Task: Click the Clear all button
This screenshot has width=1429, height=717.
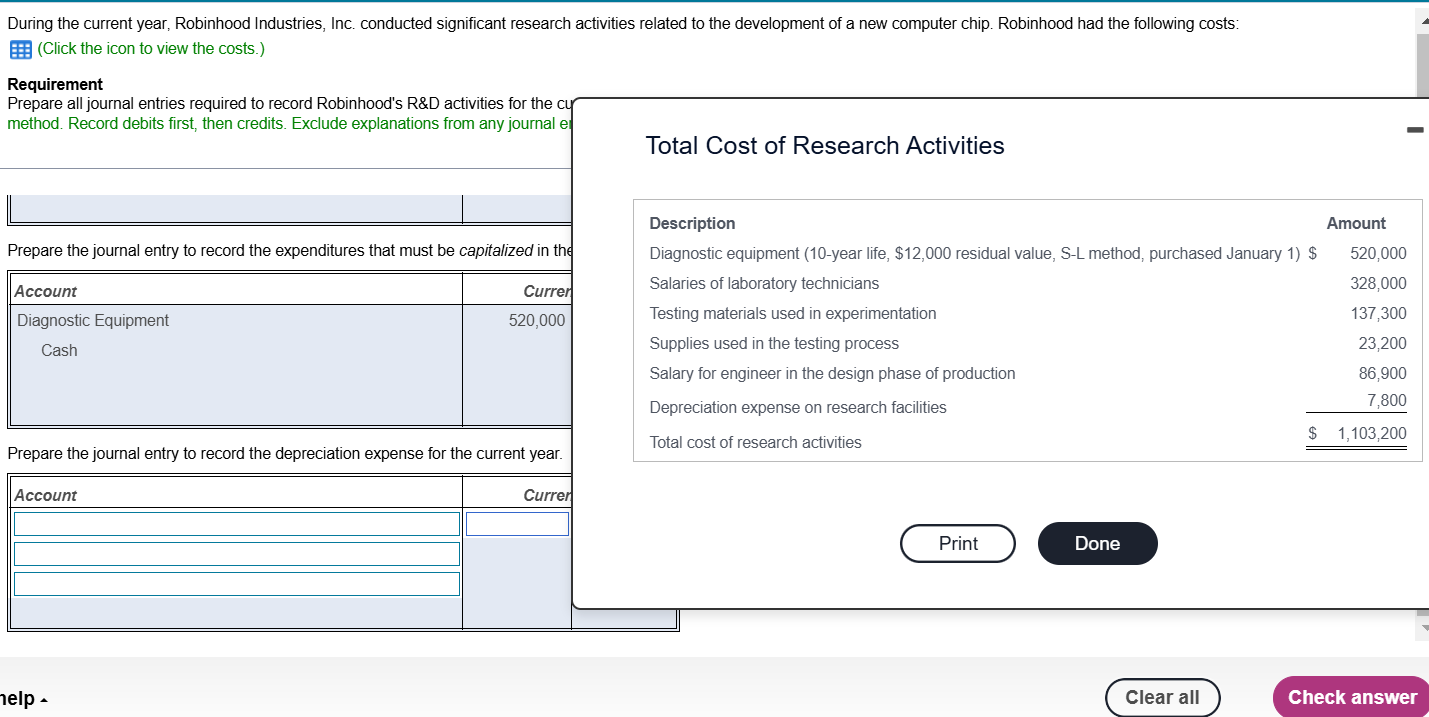Action: click(x=1162, y=697)
